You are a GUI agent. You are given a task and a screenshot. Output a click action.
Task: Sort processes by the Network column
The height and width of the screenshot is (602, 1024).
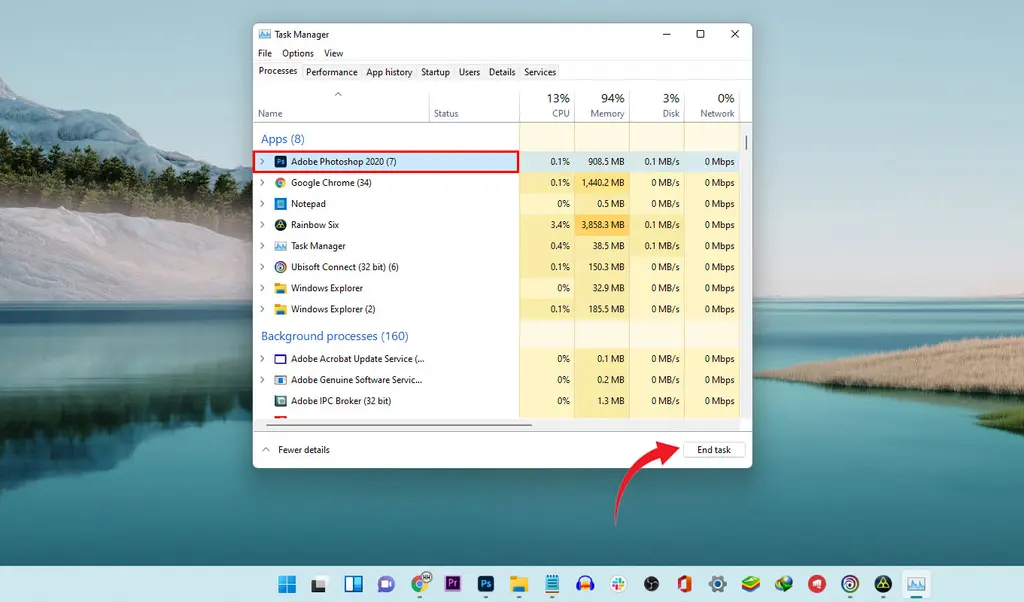(712, 106)
